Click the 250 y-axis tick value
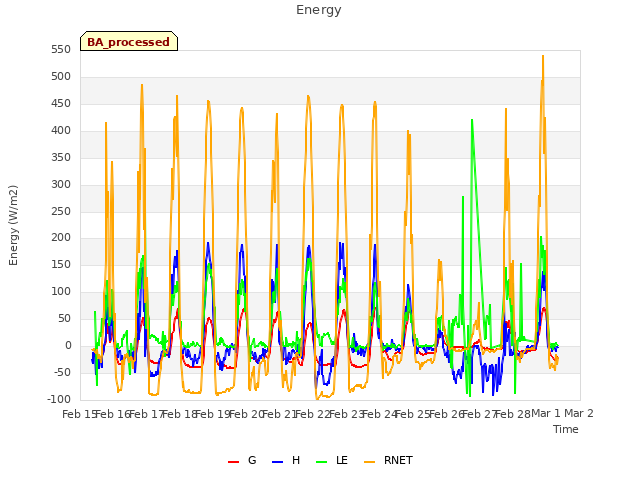This screenshot has height=480, width=640. click(x=61, y=211)
